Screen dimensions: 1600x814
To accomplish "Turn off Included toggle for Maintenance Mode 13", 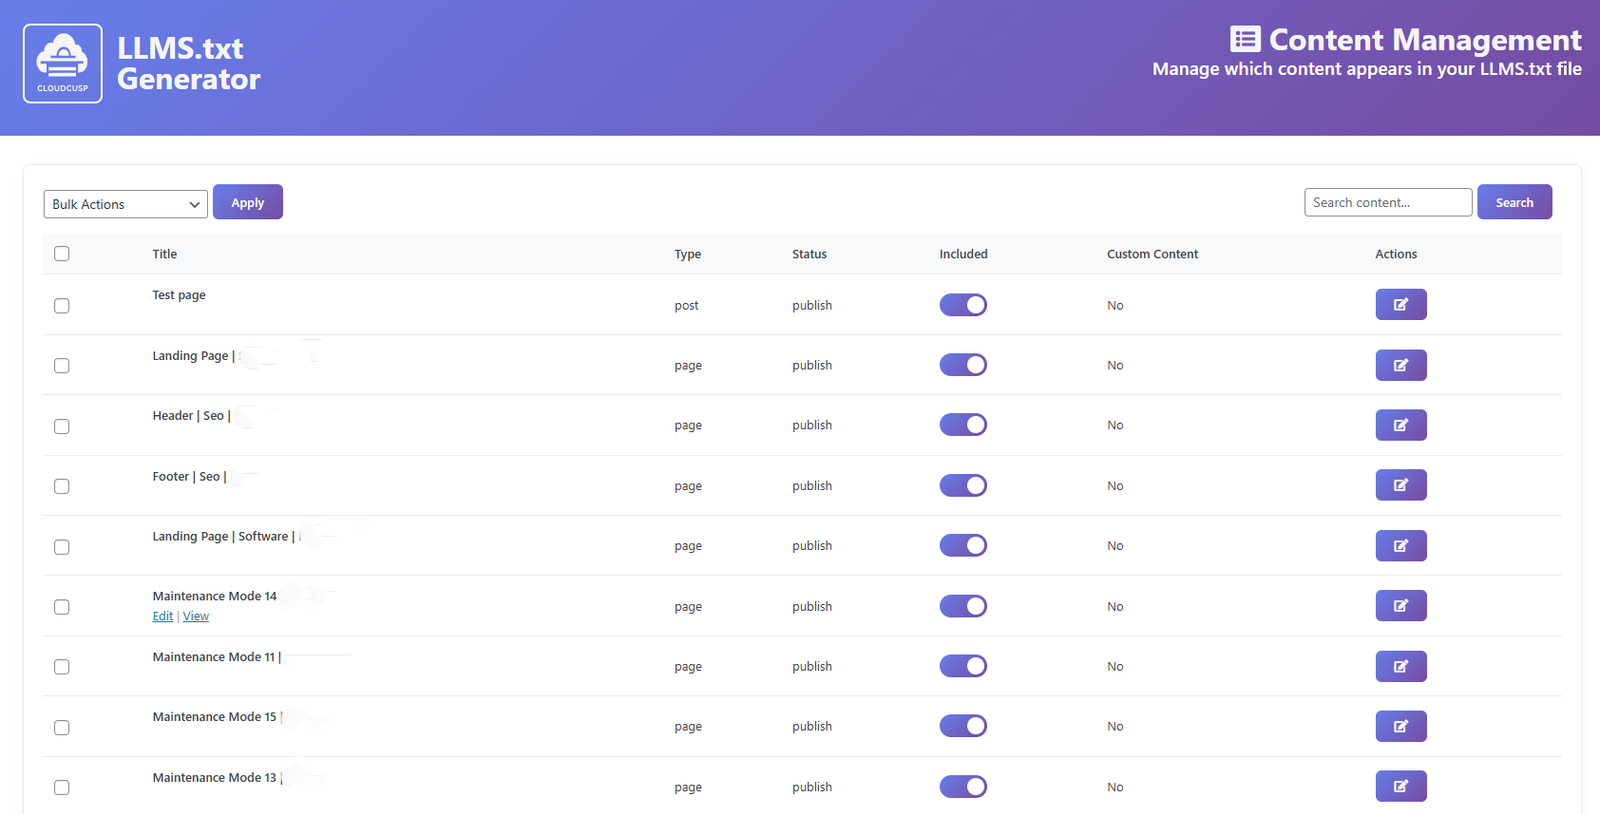I will tap(963, 787).
